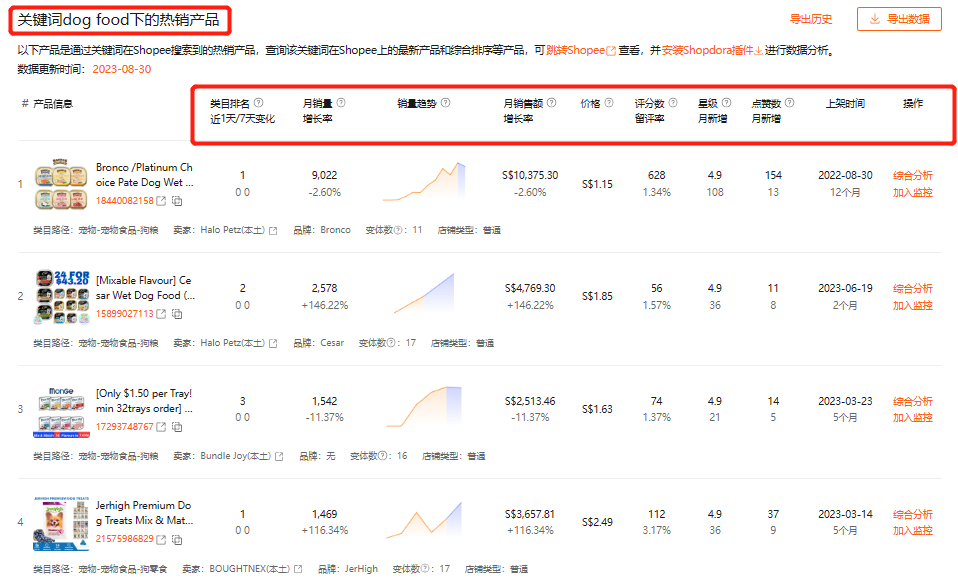Open seller link icon after Halo Petz in Cesar row

(x=273, y=344)
